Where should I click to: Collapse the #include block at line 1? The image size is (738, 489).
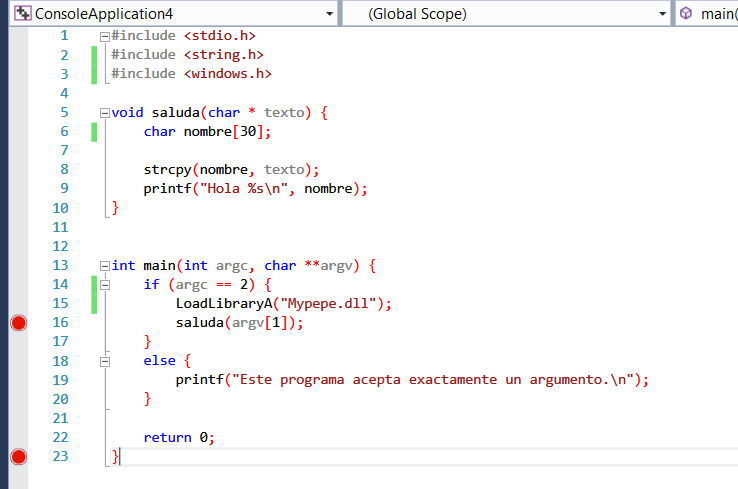click(x=105, y=36)
